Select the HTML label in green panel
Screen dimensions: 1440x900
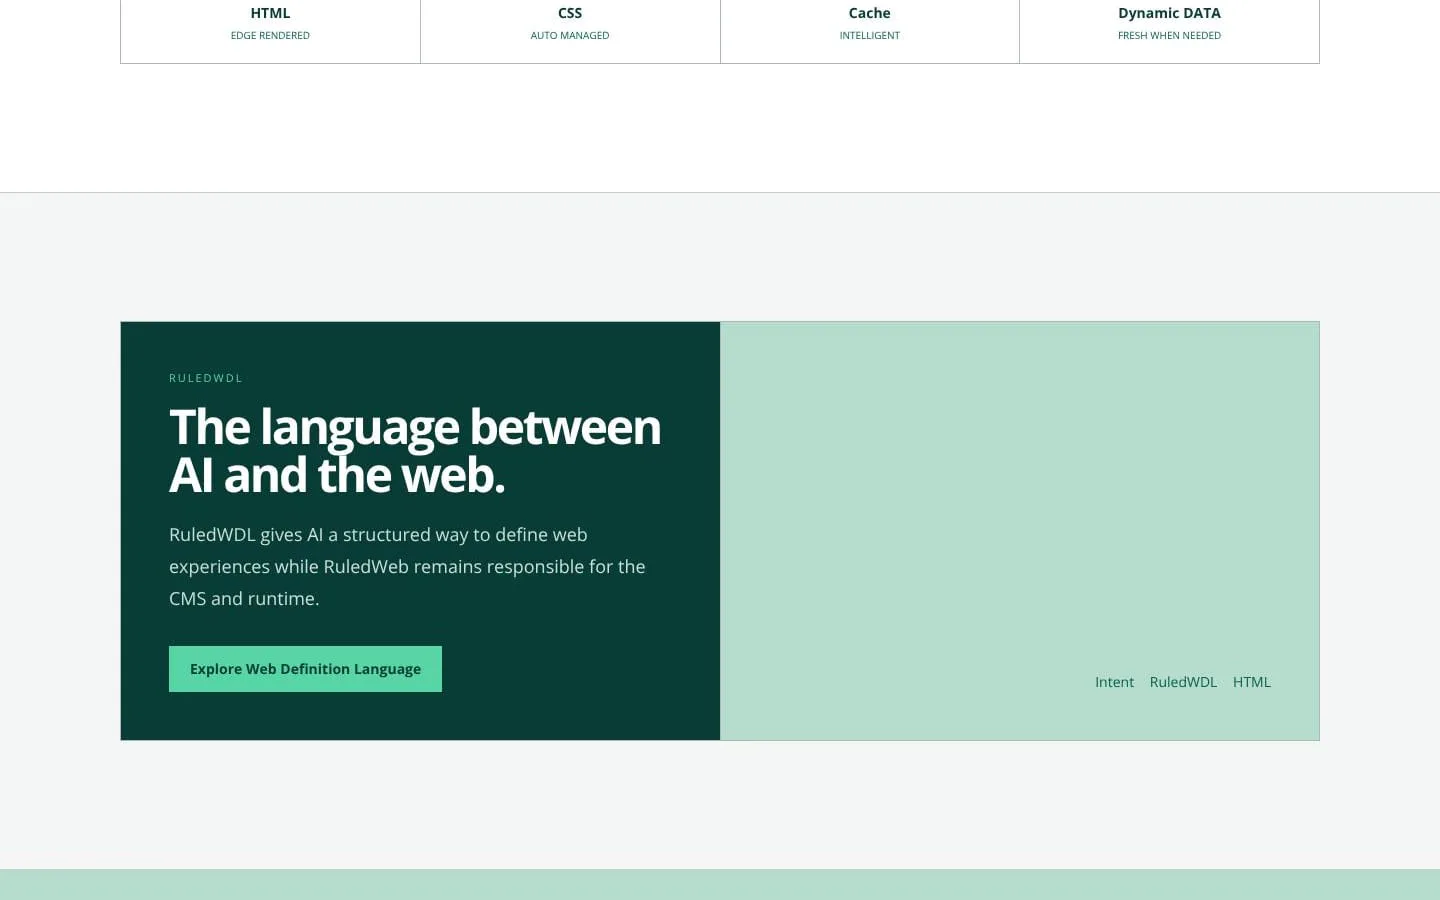pos(1251,682)
